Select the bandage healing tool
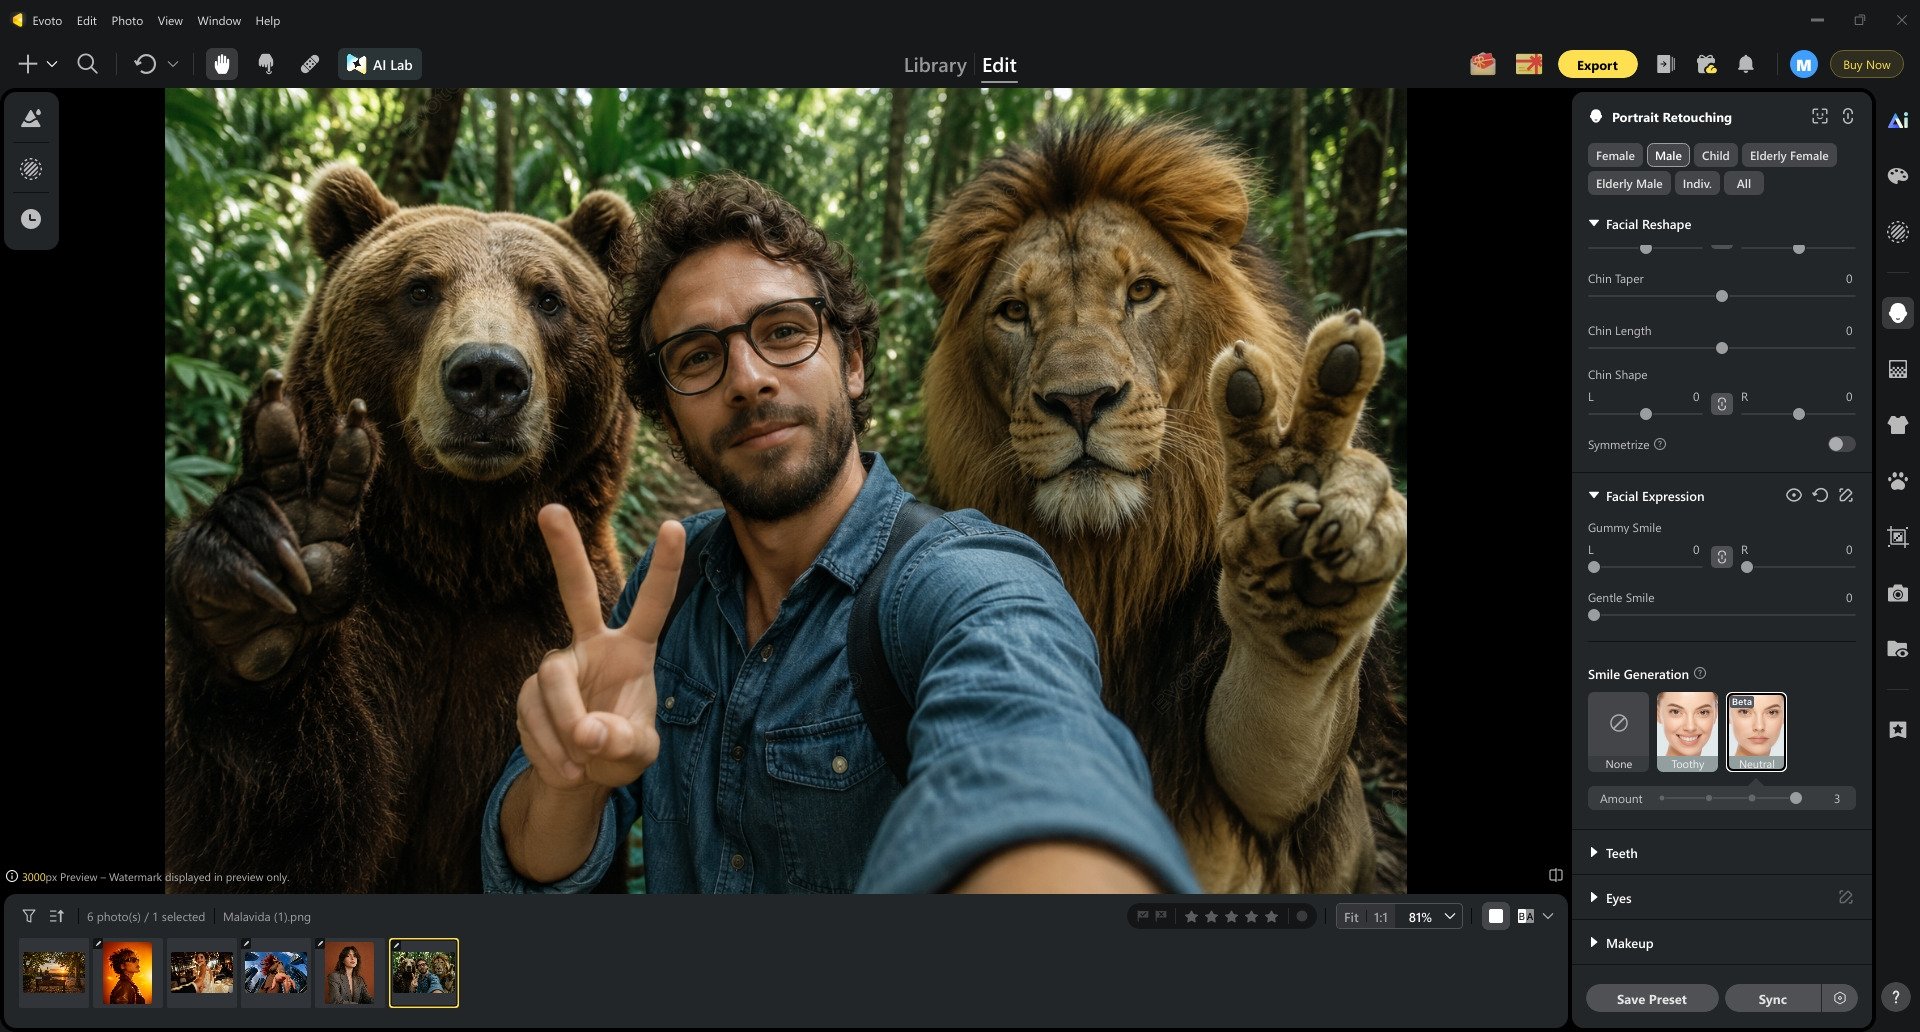 (x=310, y=64)
